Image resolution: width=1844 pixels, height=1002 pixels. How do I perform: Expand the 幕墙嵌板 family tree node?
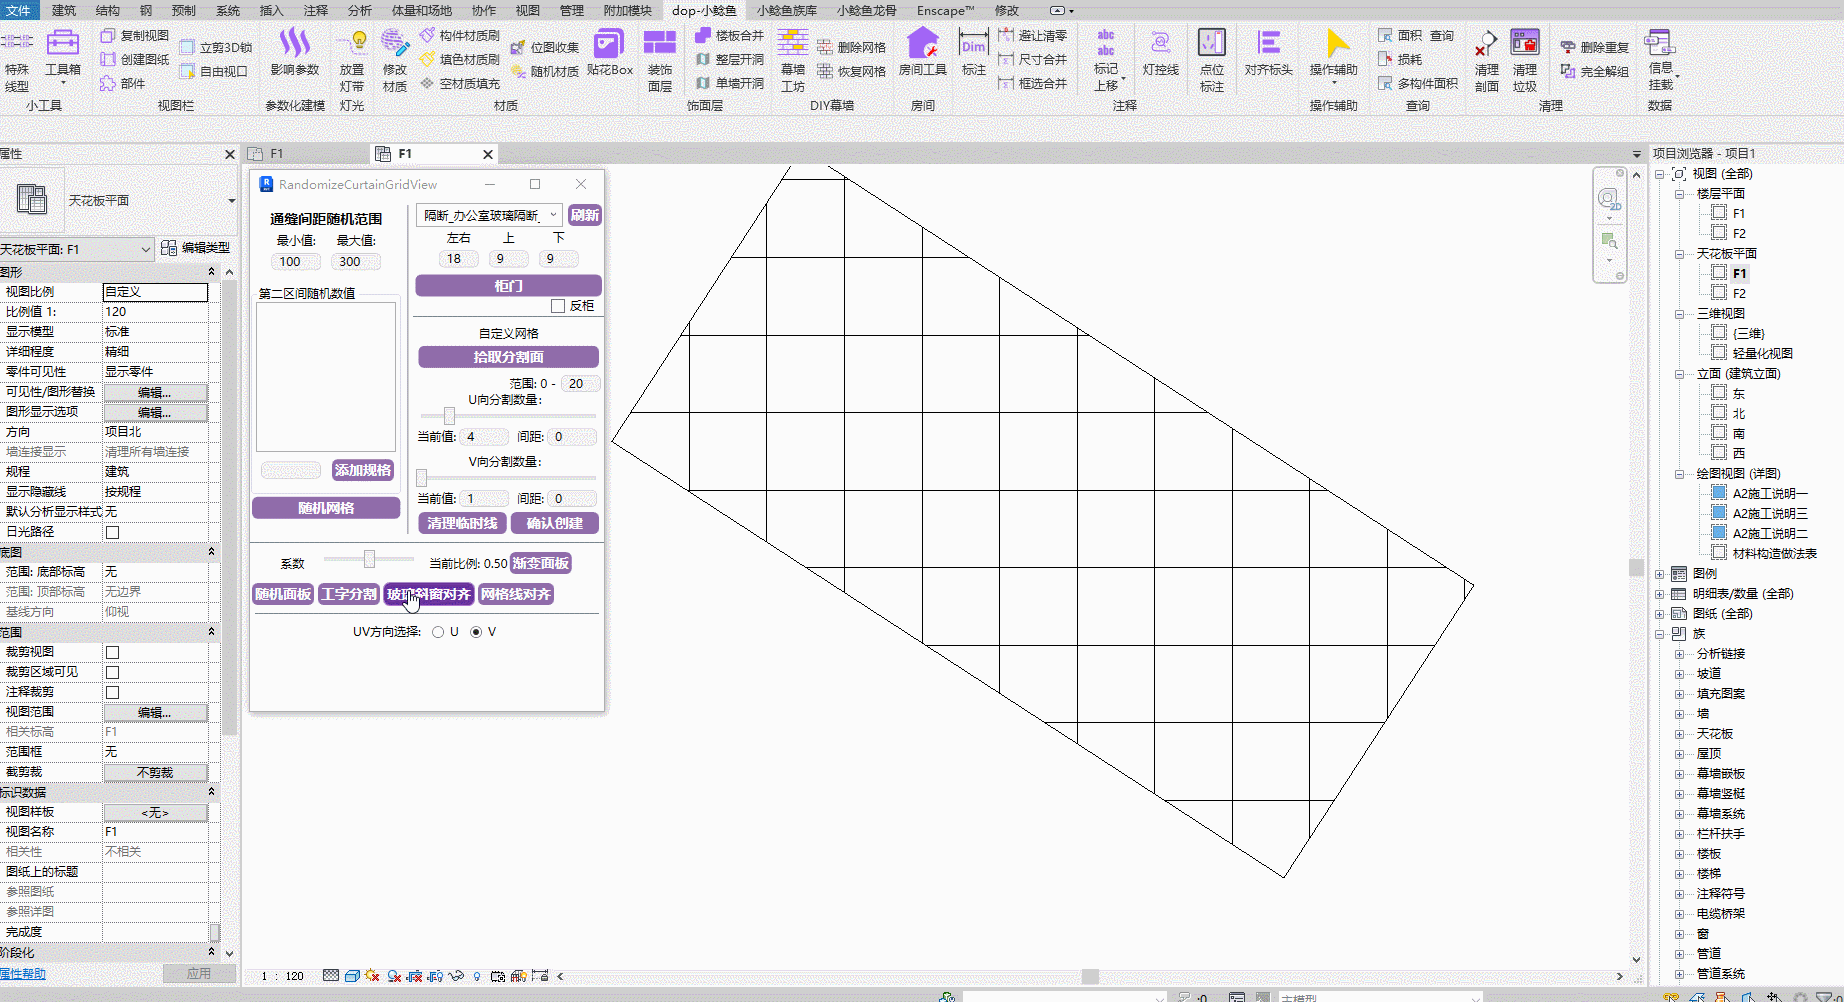coord(1680,774)
